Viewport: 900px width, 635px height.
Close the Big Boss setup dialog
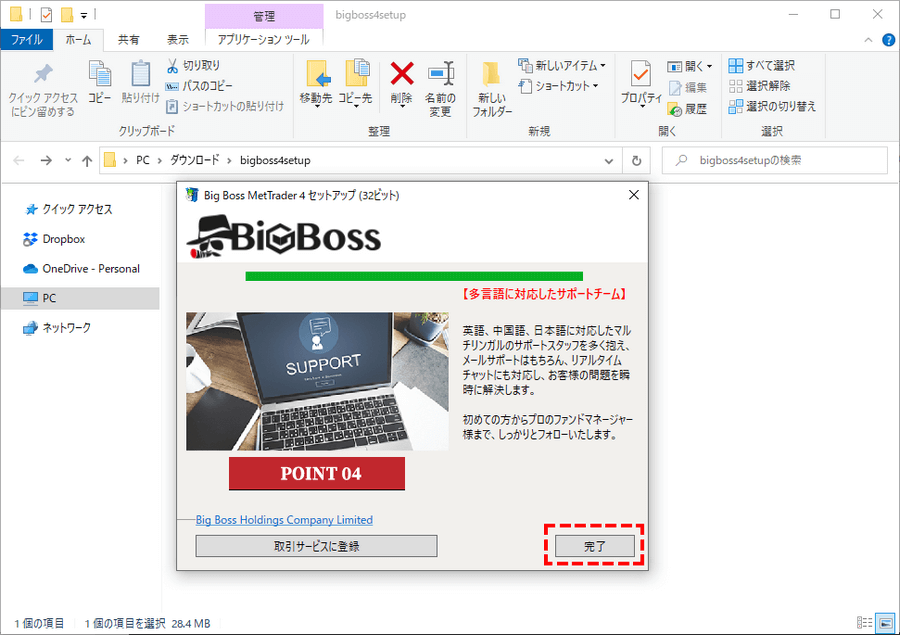(634, 195)
